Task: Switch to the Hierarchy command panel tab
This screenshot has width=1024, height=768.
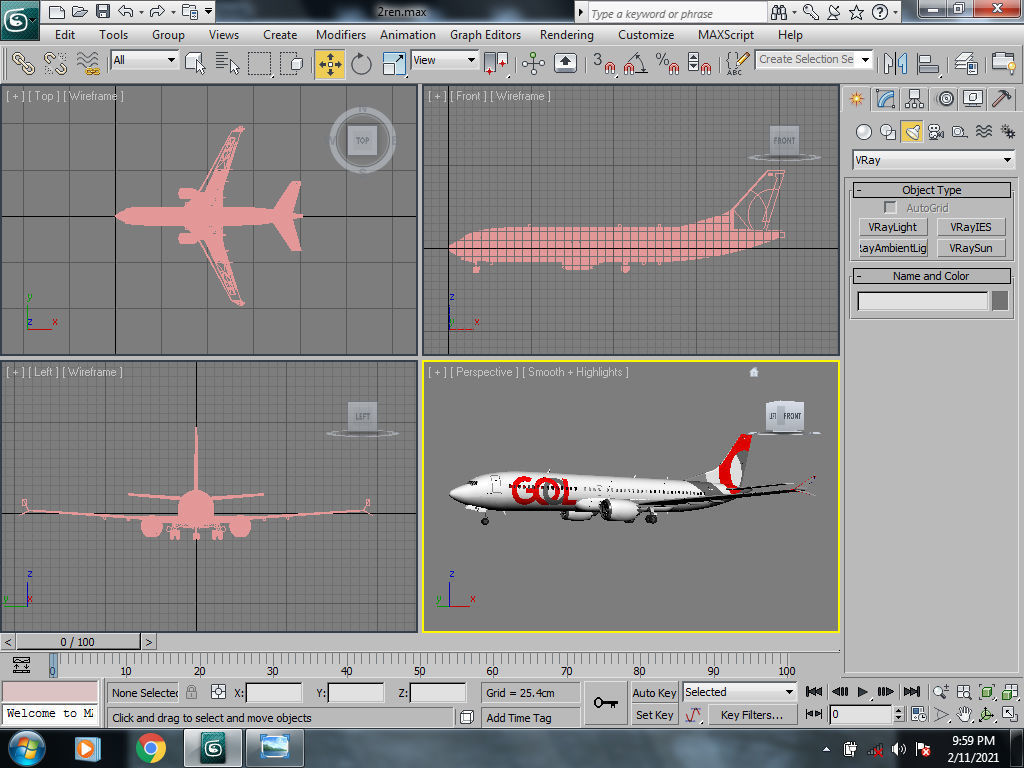Action: [x=914, y=99]
